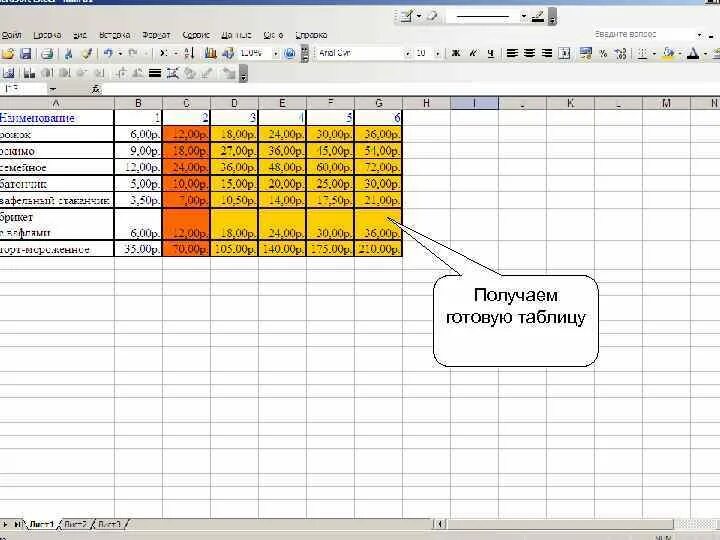720x540 pixels.
Task: Switch to the Лист2 sheet tab
Action: pyautogui.click(x=75, y=524)
